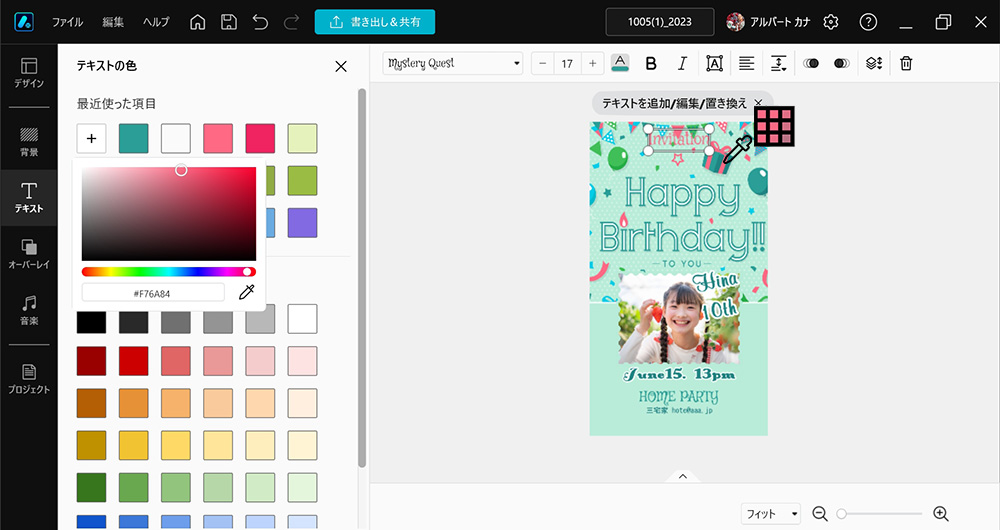Expand the bottom panel chevron
The height and width of the screenshot is (530, 1000).
pyautogui.click(x=683, y=476)
